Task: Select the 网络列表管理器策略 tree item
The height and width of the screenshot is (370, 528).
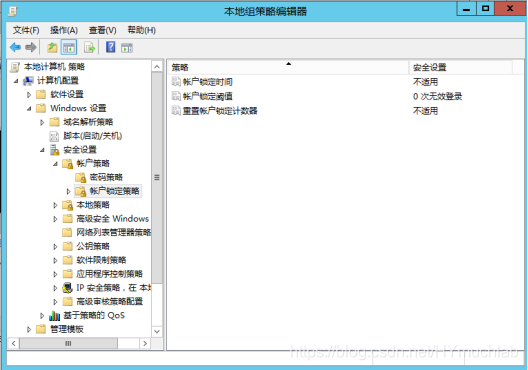Action: 113,232
